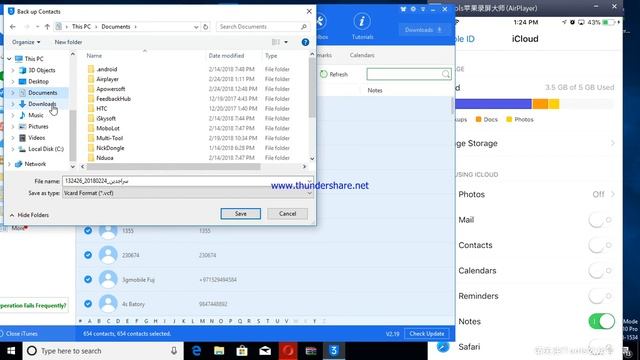Click the Downloads button in app header

click(423, 29)
